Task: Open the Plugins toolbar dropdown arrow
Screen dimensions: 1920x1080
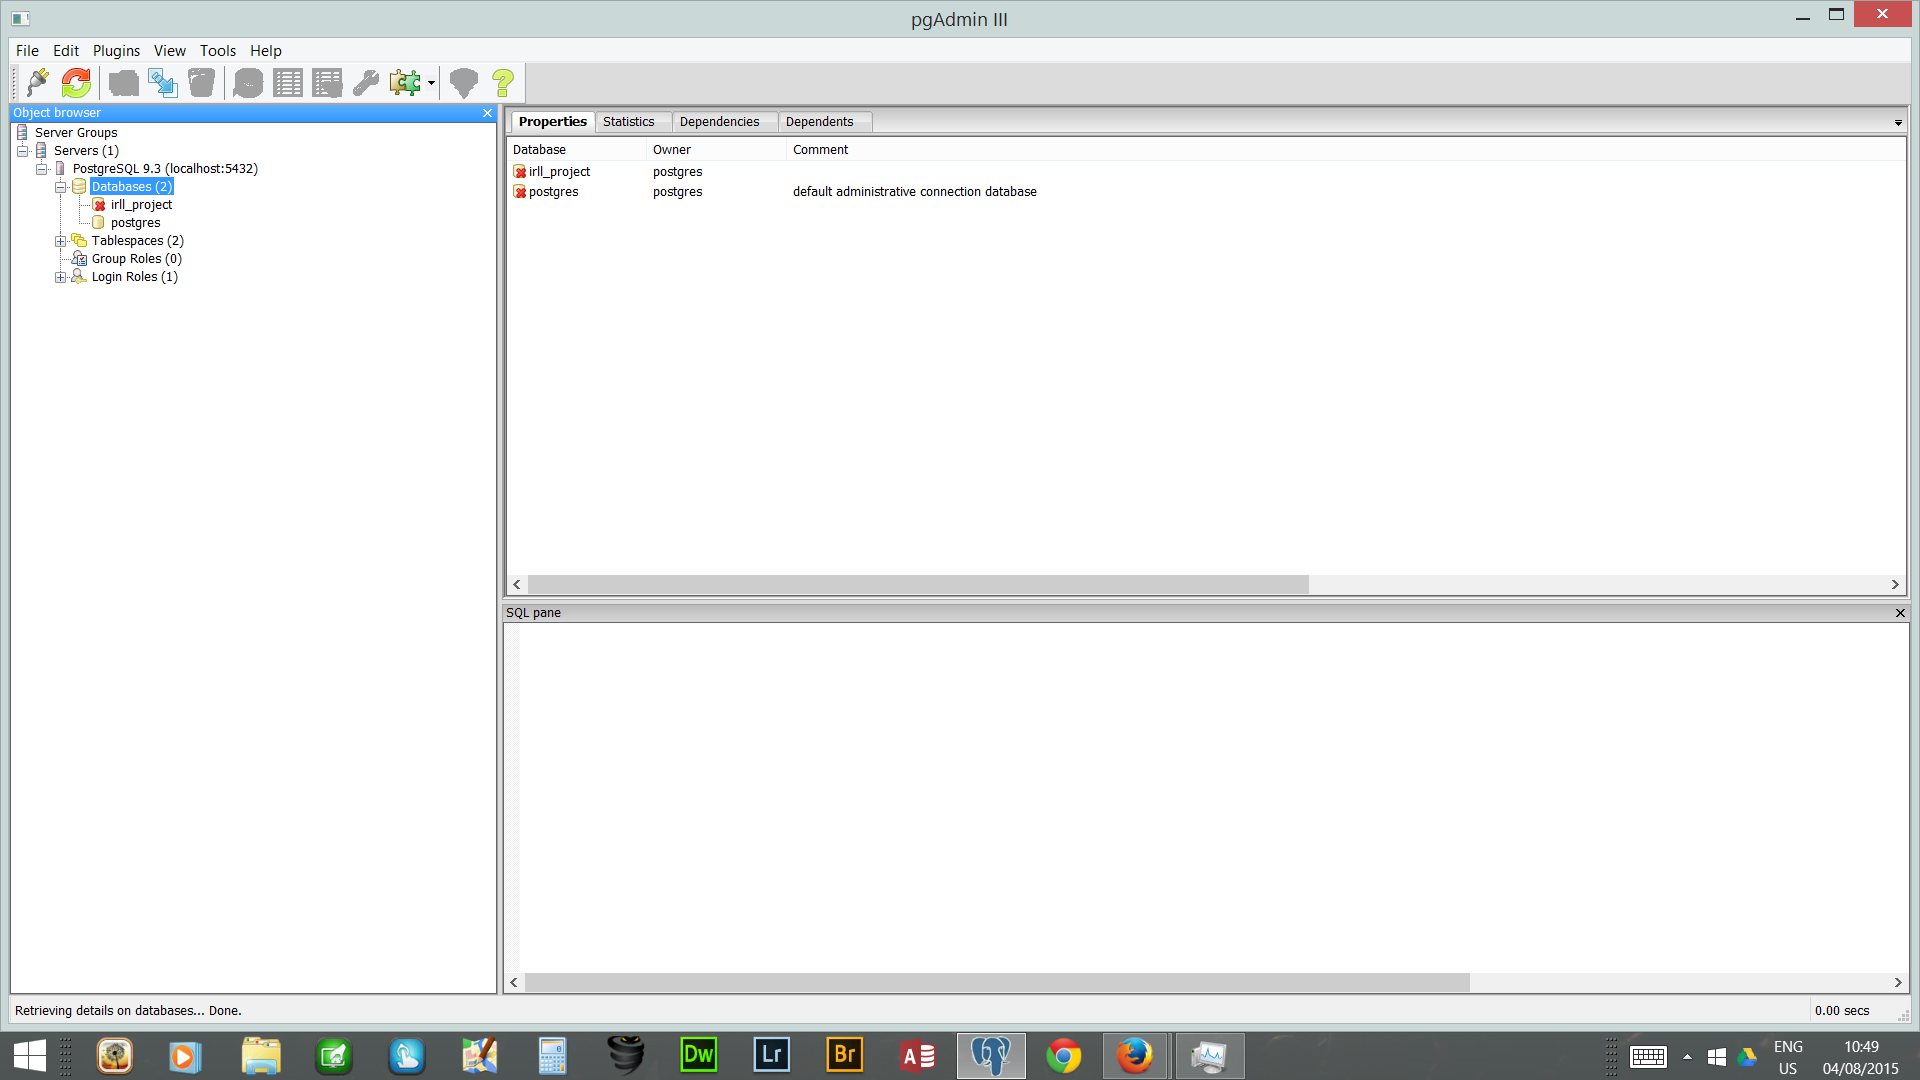Action: pyautogui.click(x=431, y=83)
